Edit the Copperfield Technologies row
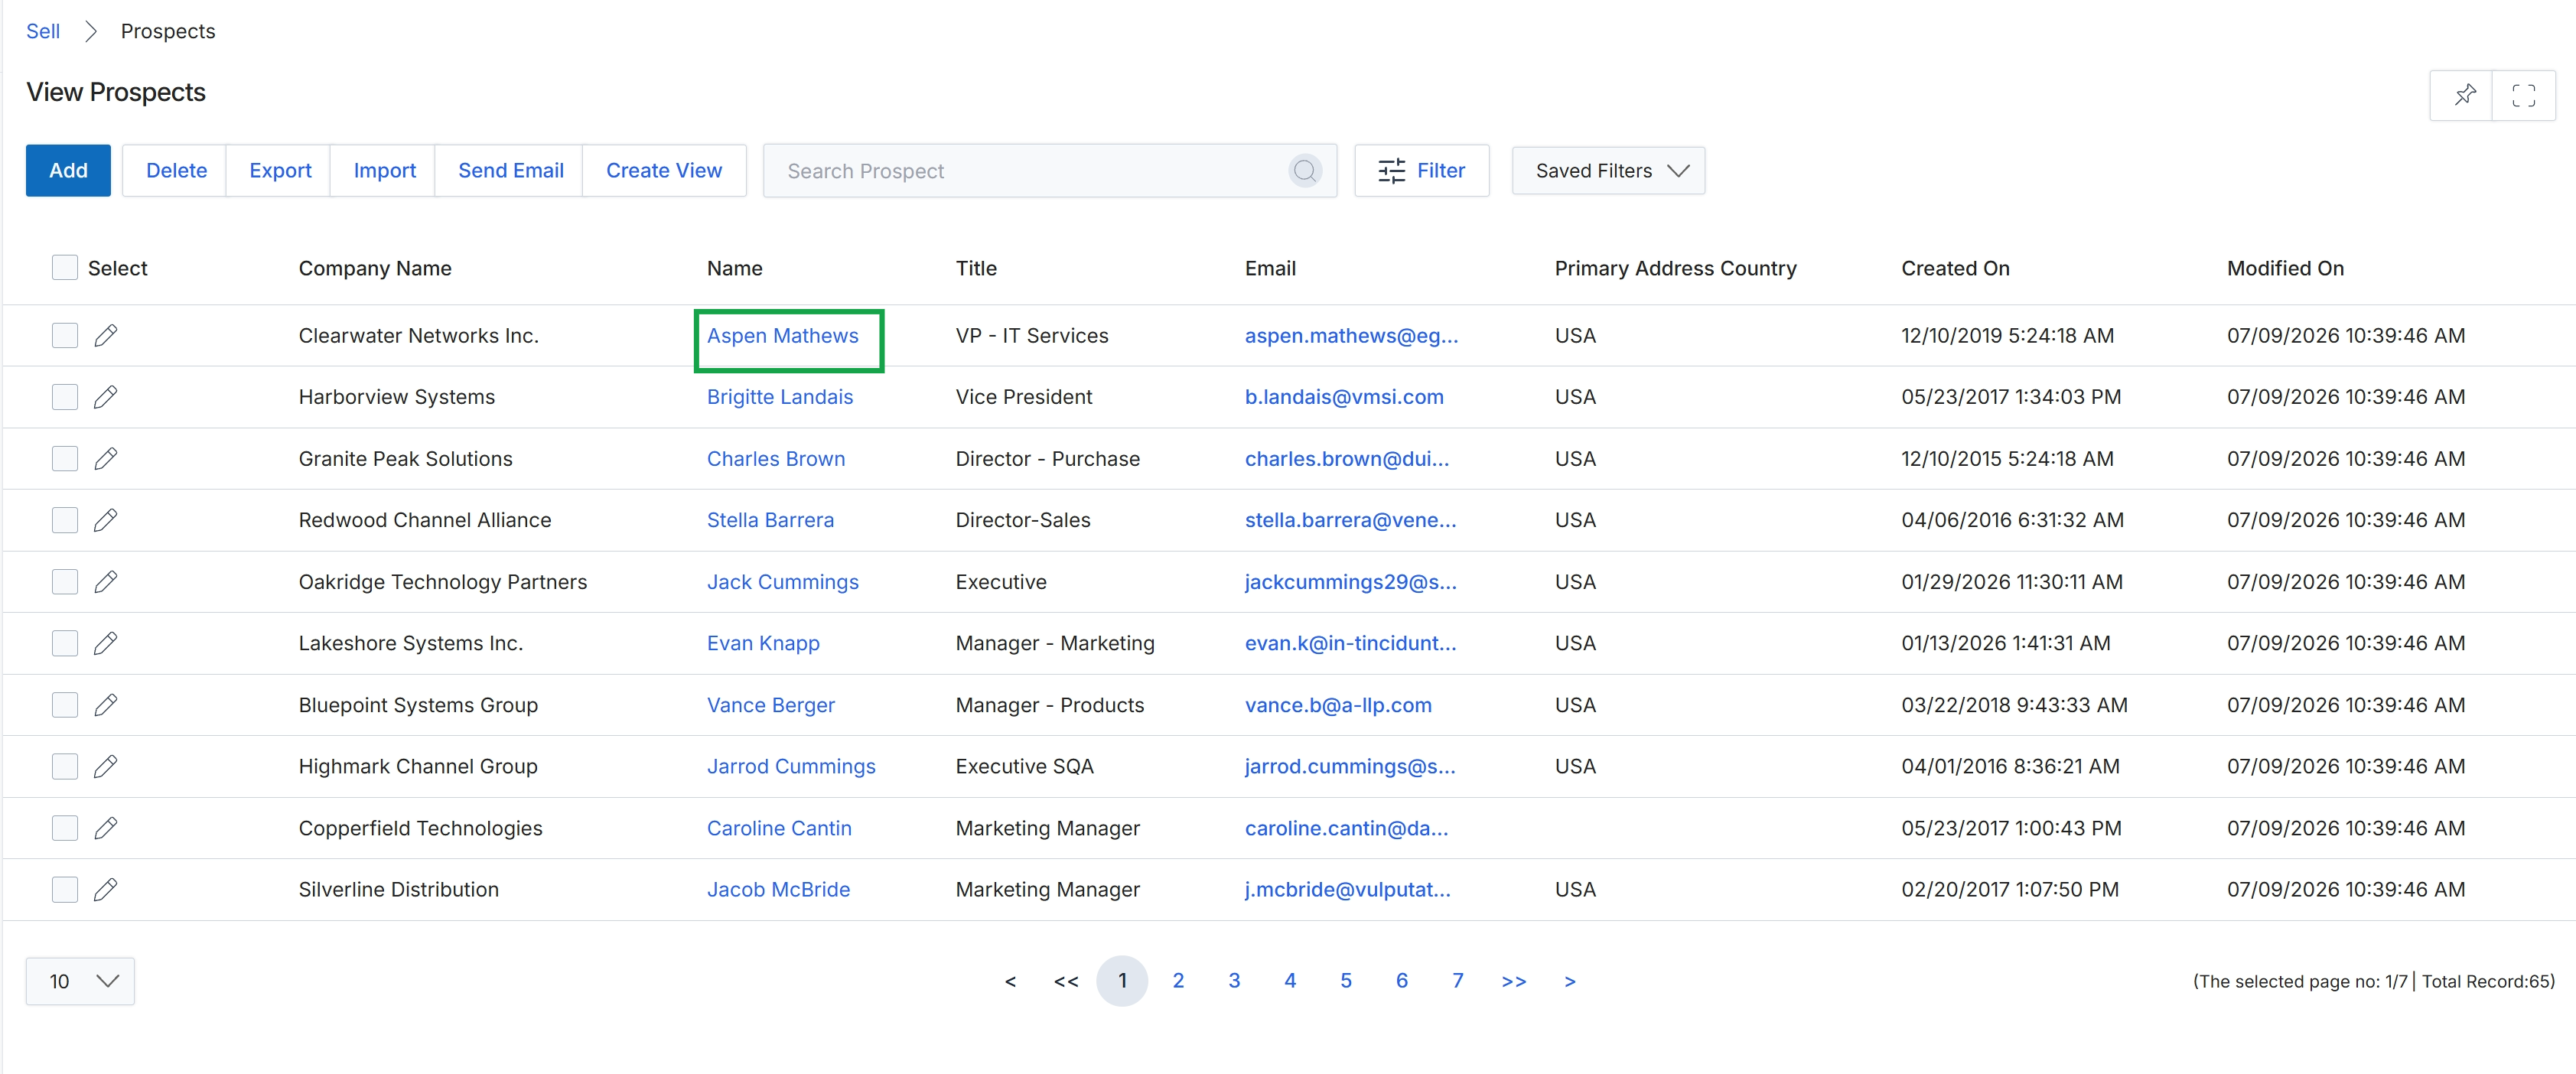 (x=106, y=828)
